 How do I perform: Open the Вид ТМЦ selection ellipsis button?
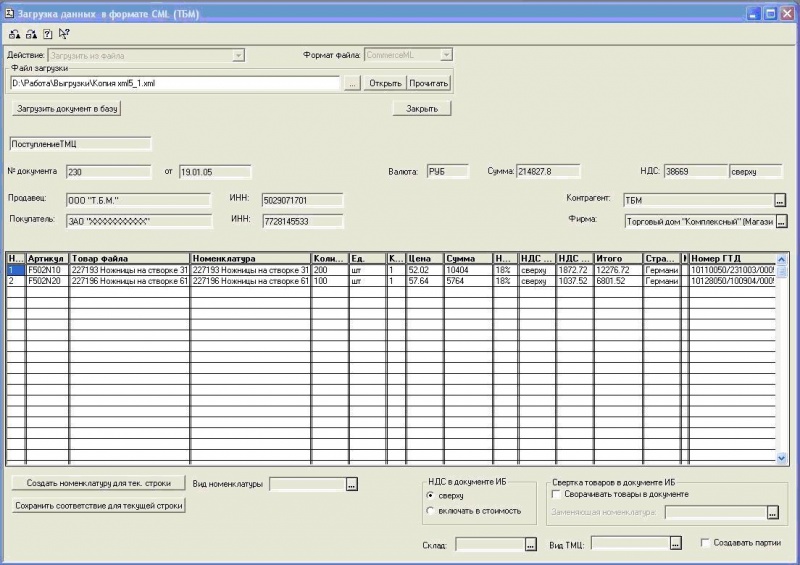click(x=675, y=544)
